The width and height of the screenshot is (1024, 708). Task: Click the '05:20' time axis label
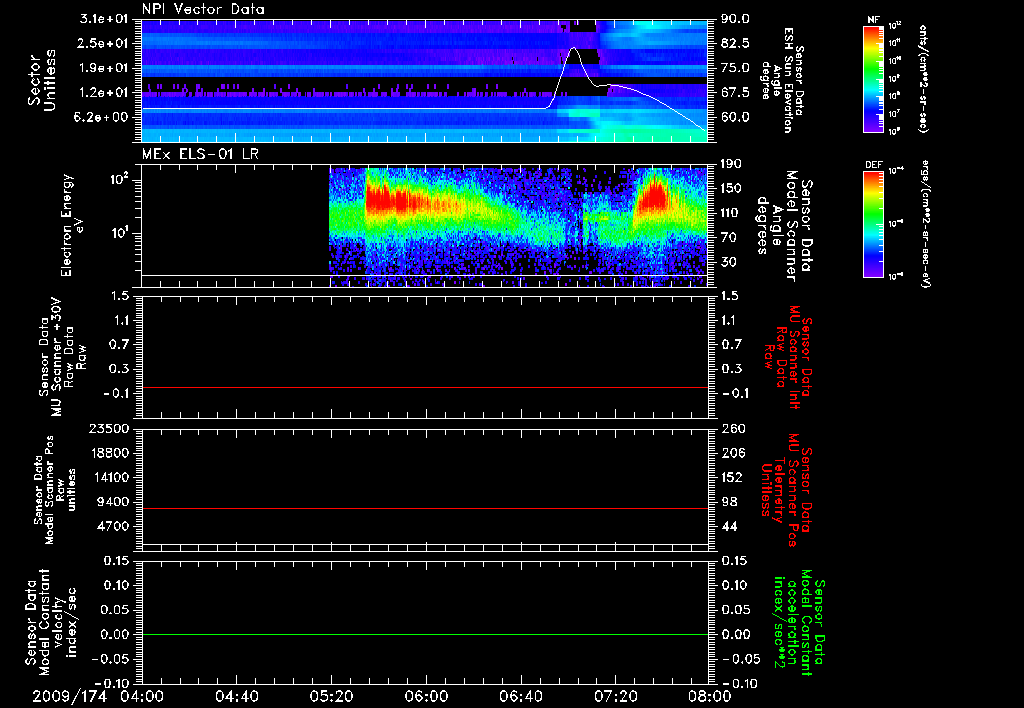[x=331, y=696]
